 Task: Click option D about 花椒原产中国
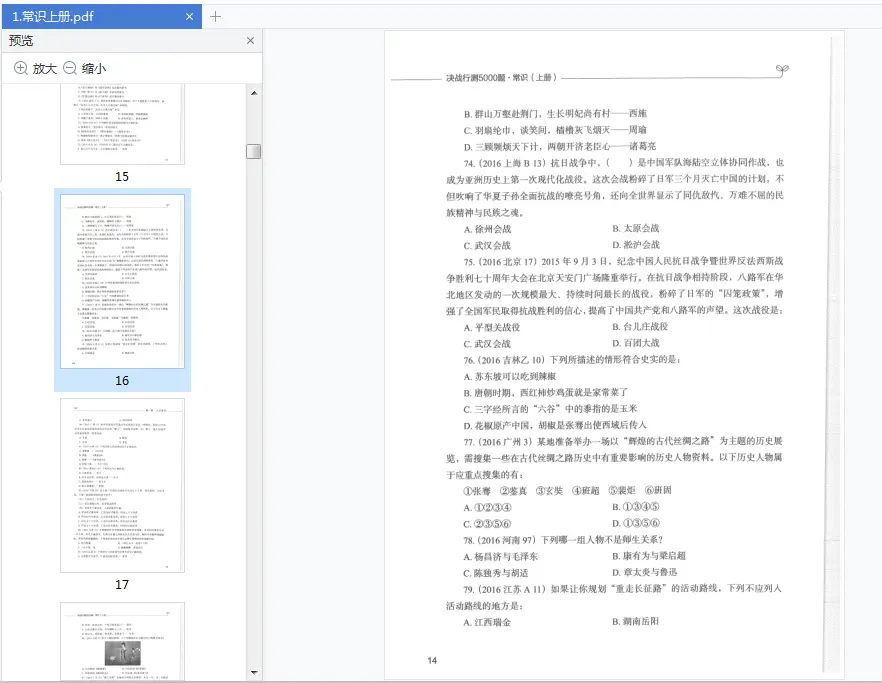coord(555,425)
